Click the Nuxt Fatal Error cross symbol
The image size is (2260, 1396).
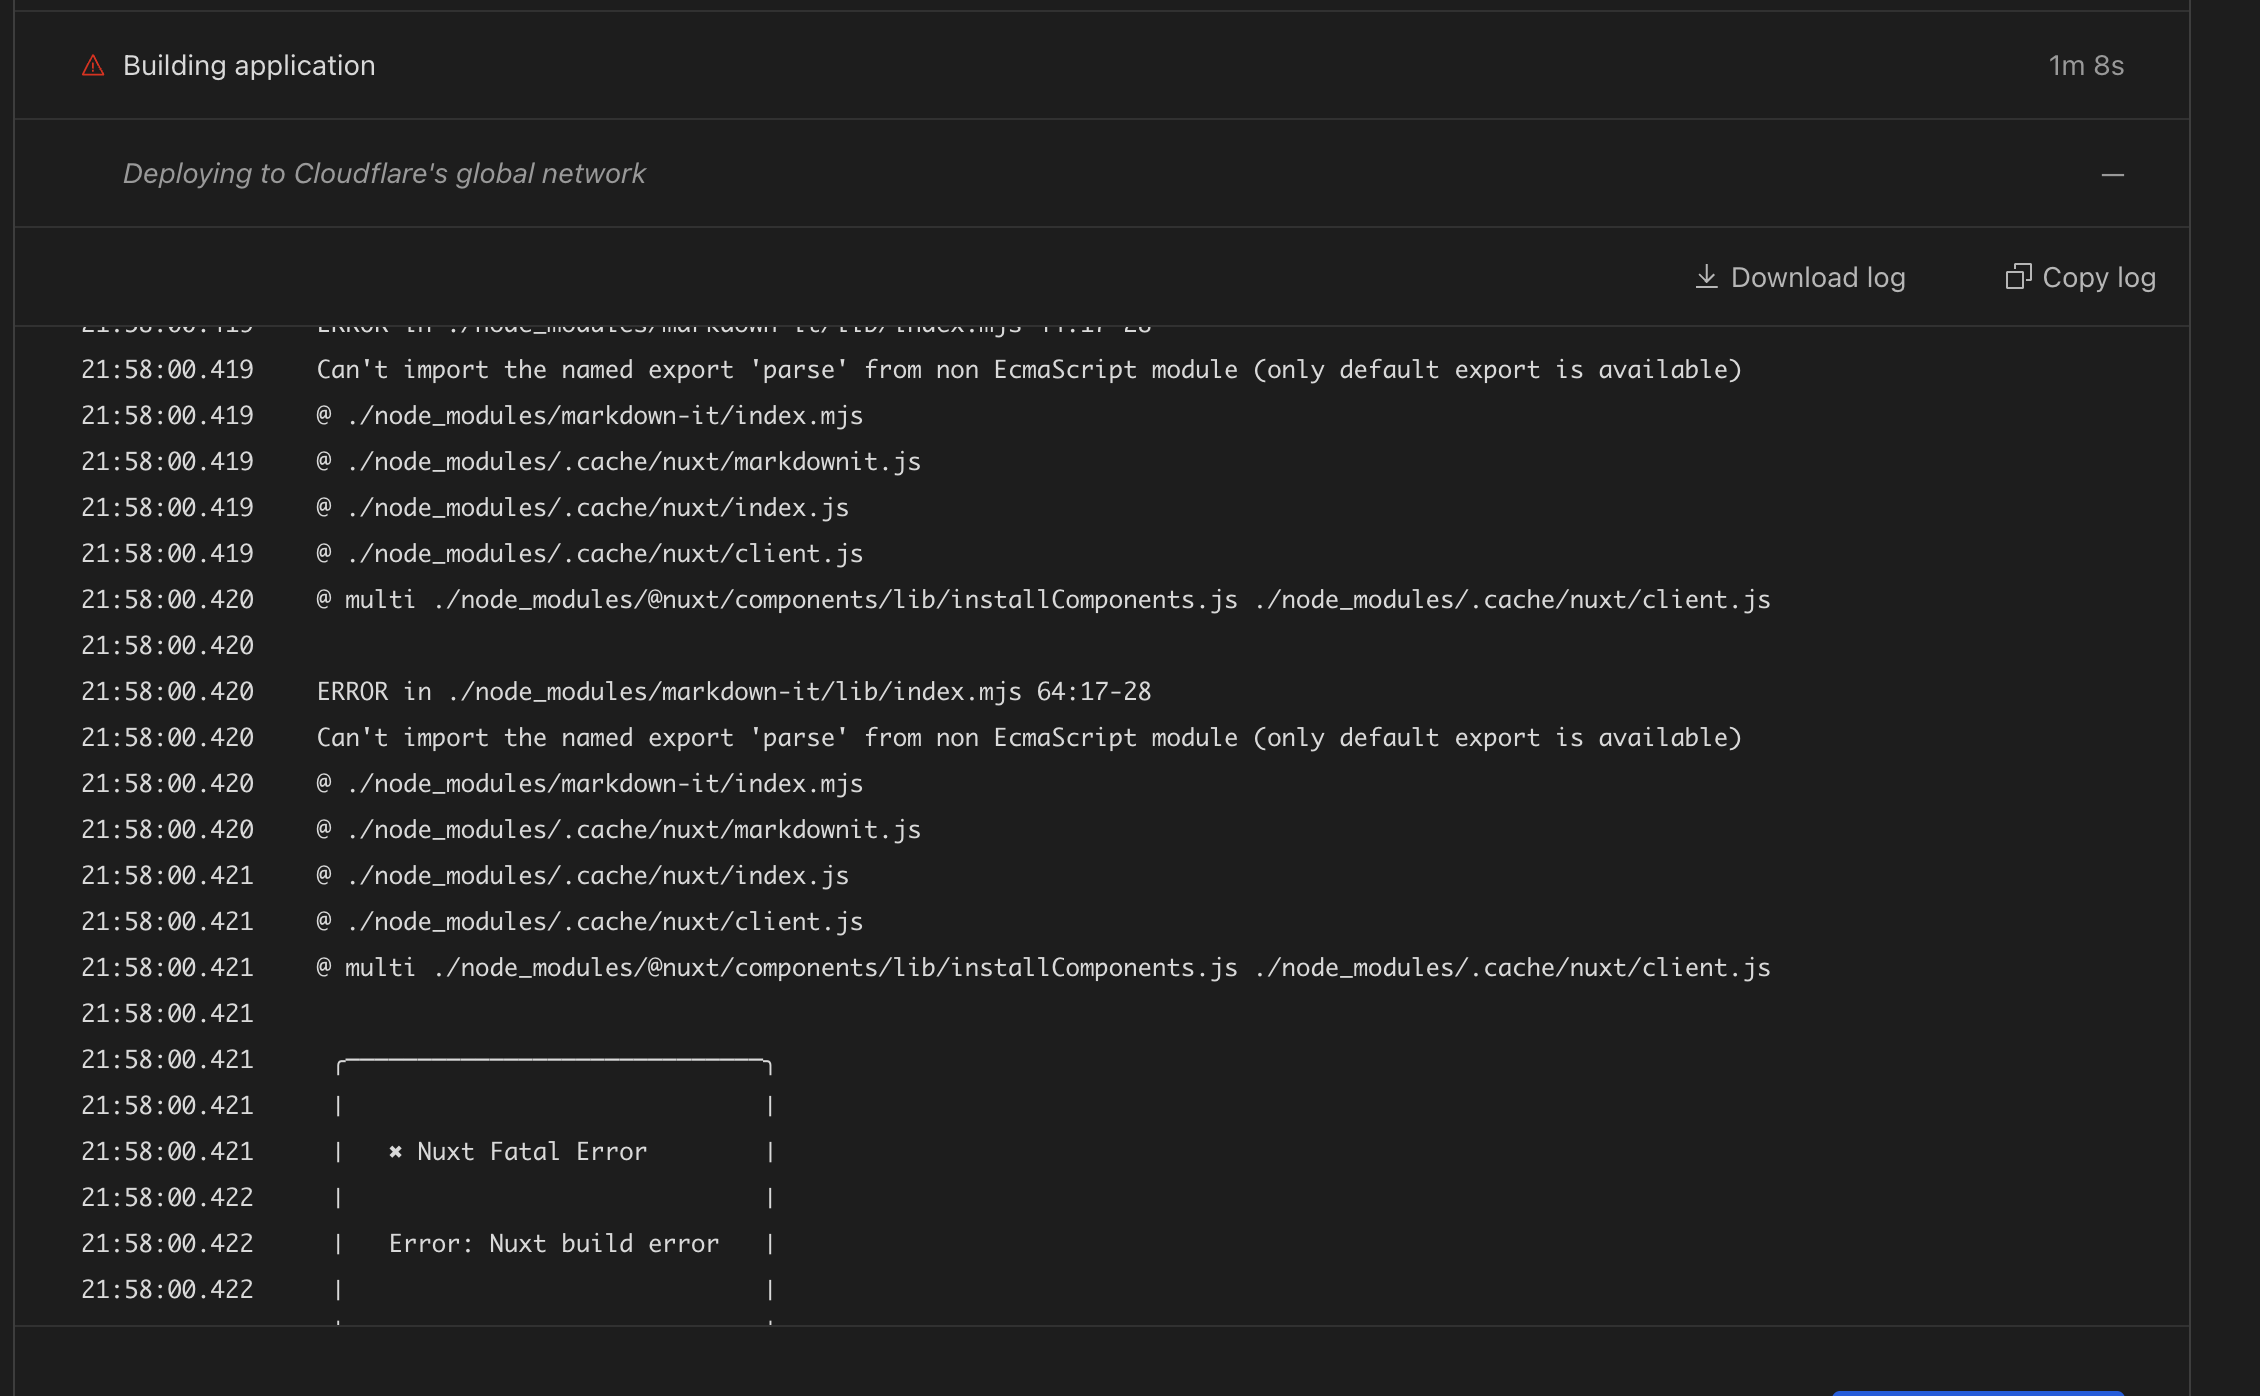pos(395,1152)
